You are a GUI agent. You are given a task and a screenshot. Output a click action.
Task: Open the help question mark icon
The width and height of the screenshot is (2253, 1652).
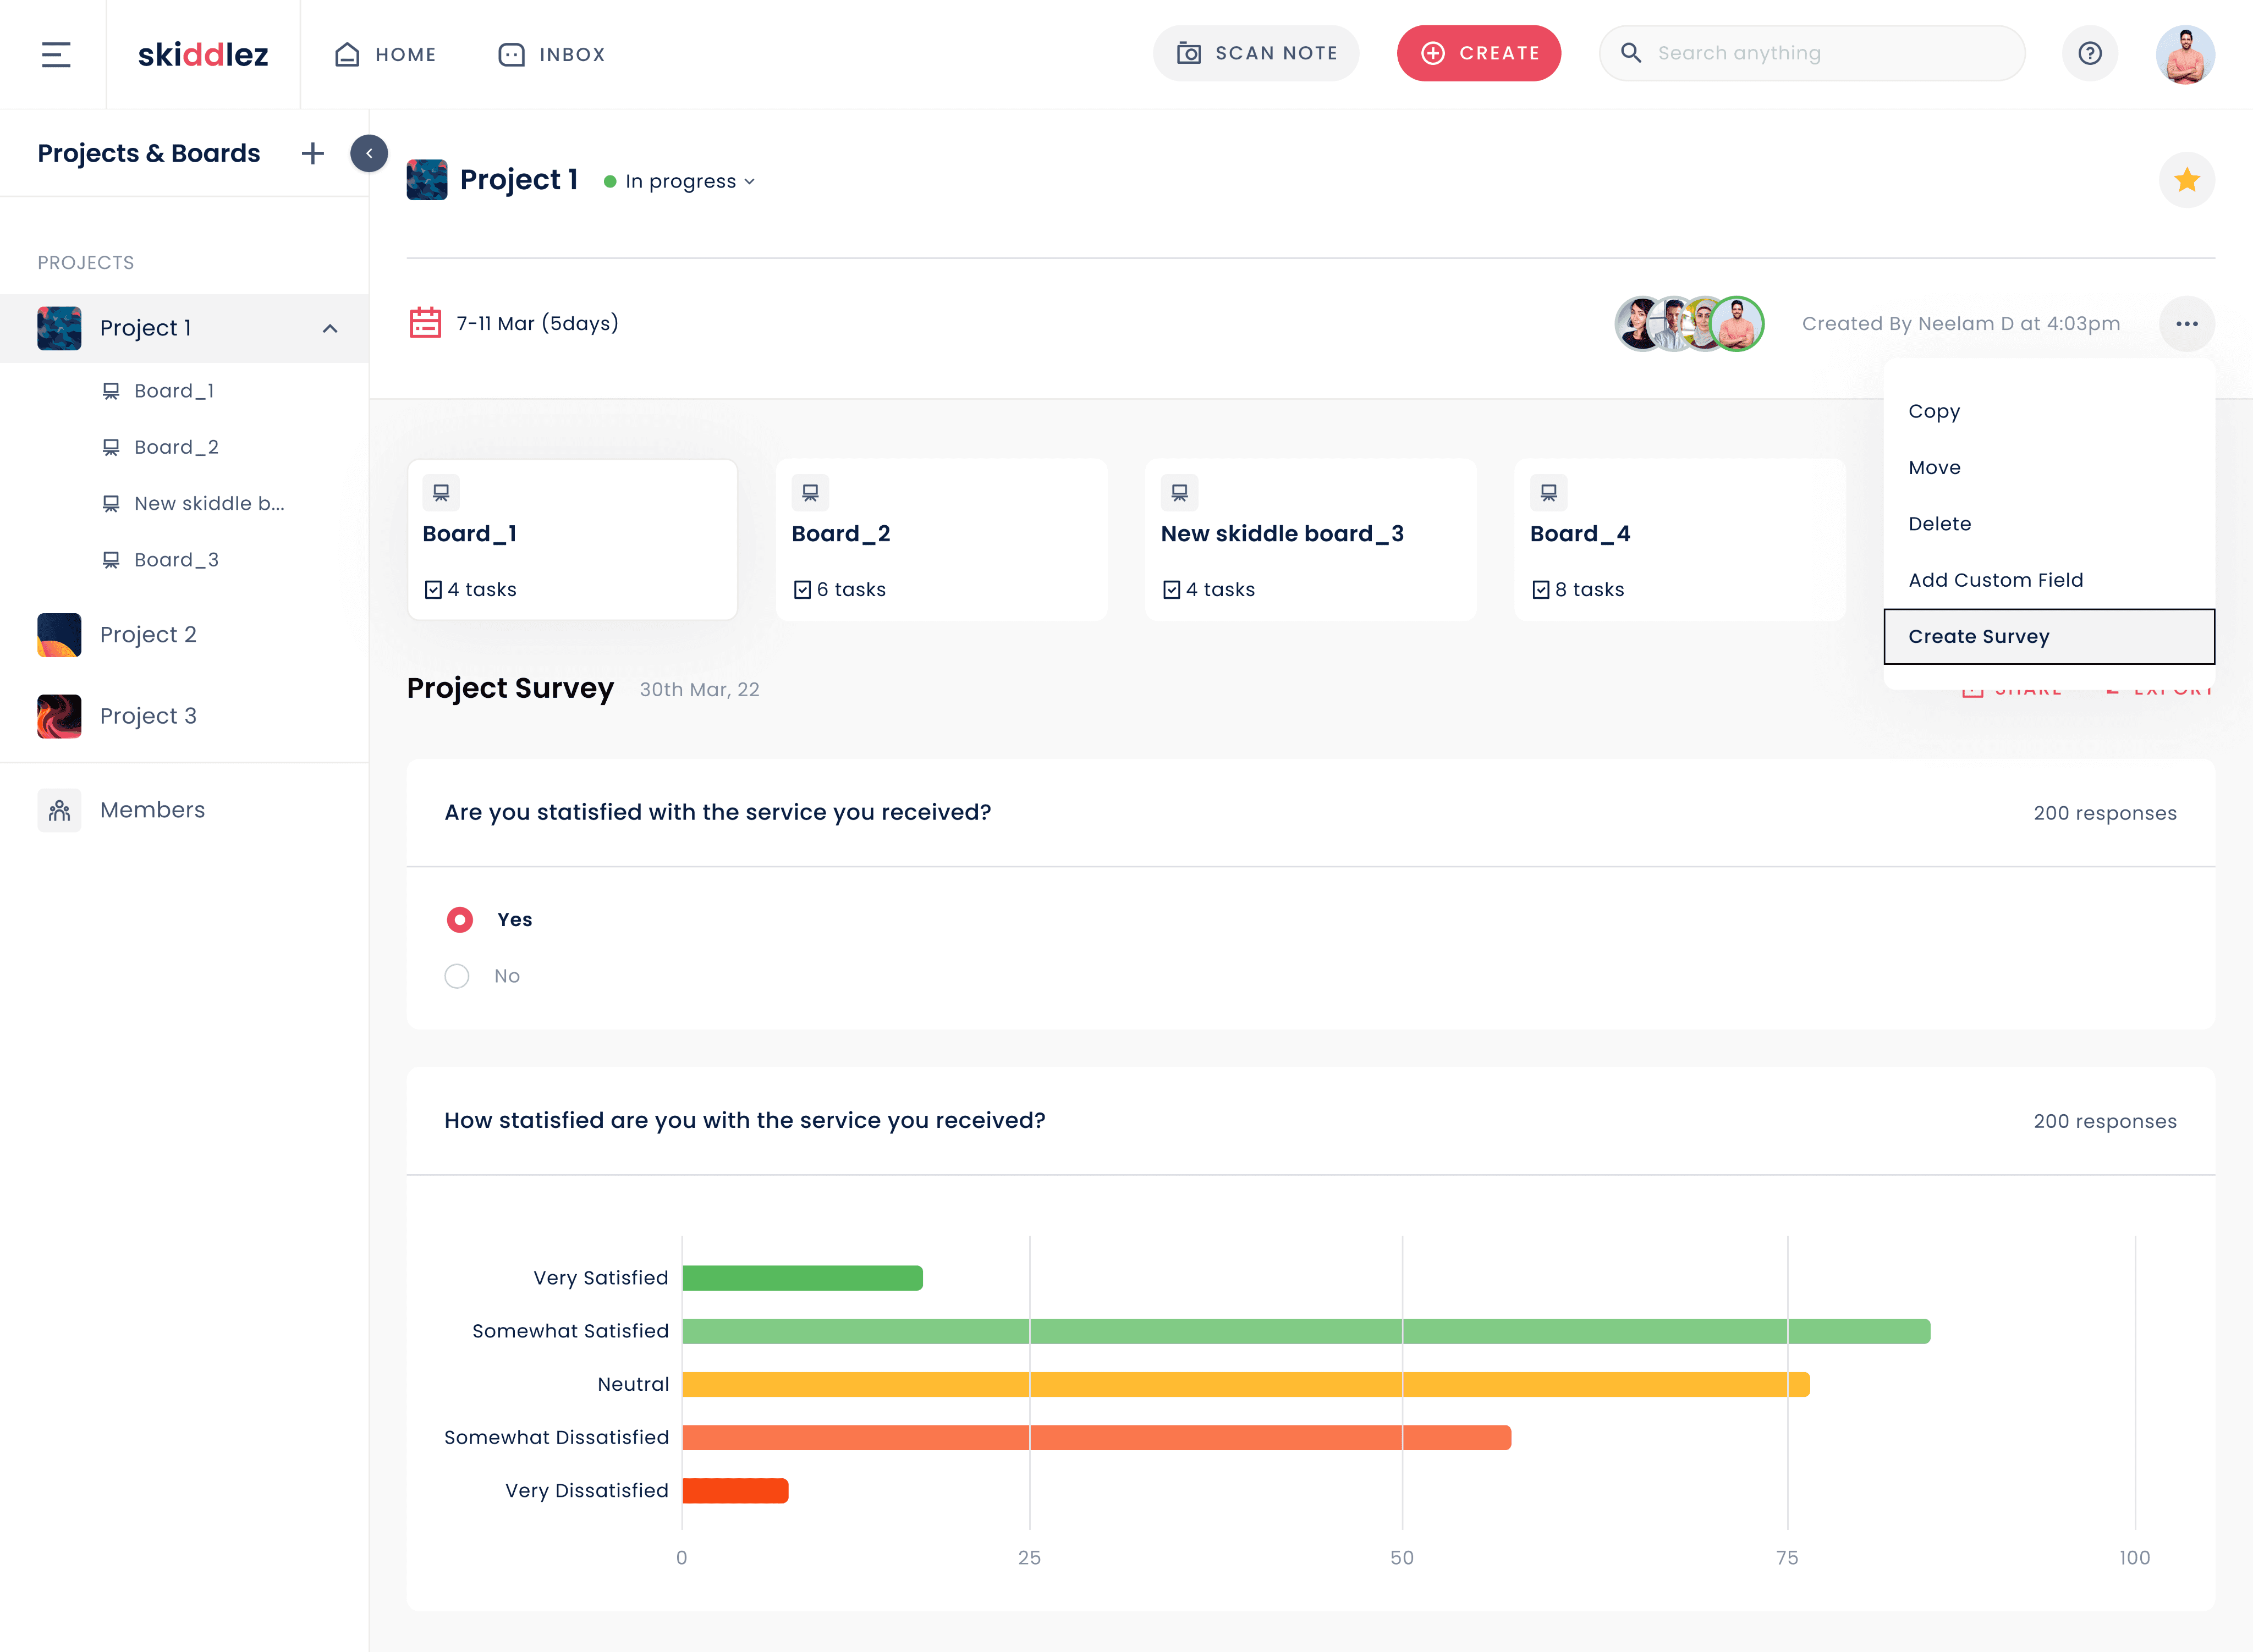2090,53
